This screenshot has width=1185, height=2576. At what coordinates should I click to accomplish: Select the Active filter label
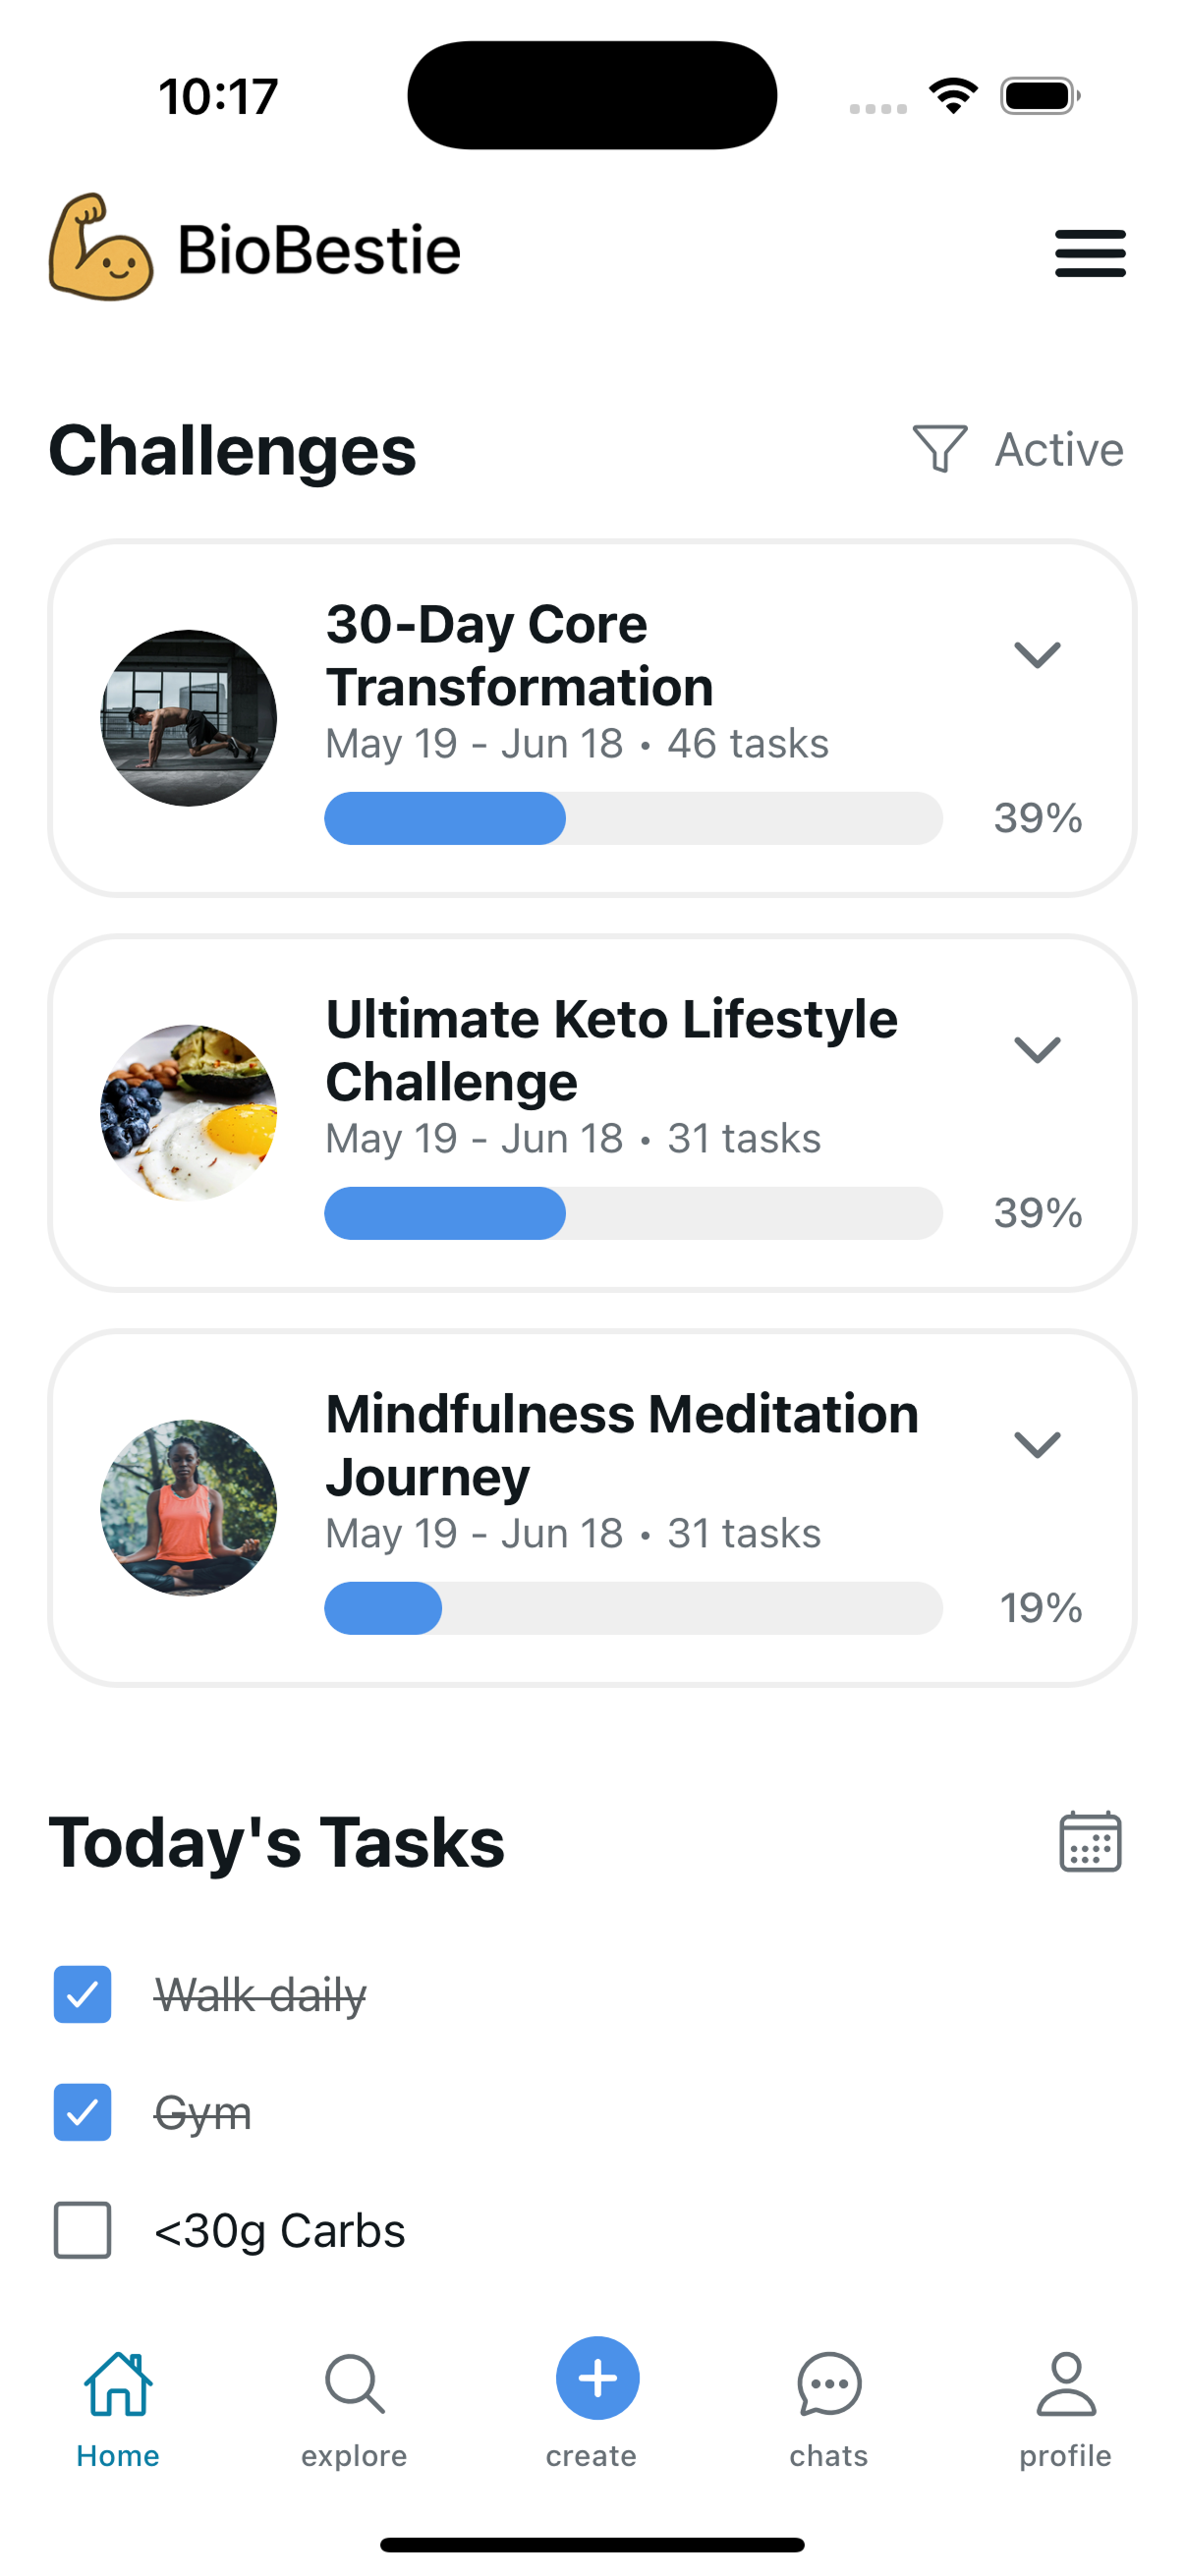tap(1059, 450)
